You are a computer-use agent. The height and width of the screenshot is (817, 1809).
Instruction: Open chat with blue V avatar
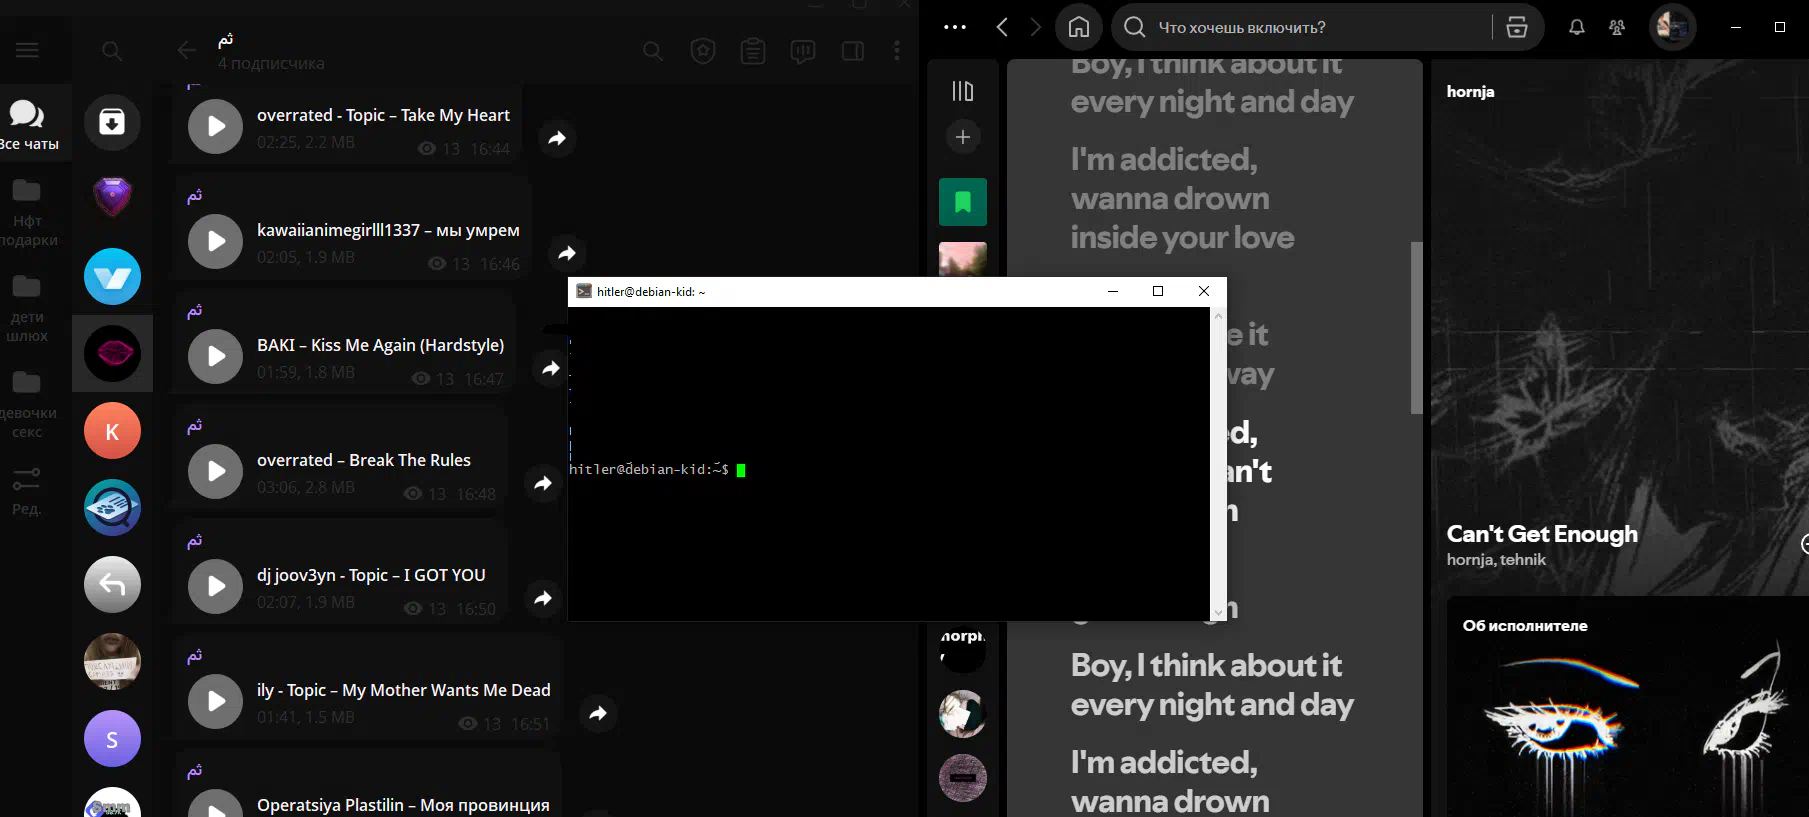point(112,276)
